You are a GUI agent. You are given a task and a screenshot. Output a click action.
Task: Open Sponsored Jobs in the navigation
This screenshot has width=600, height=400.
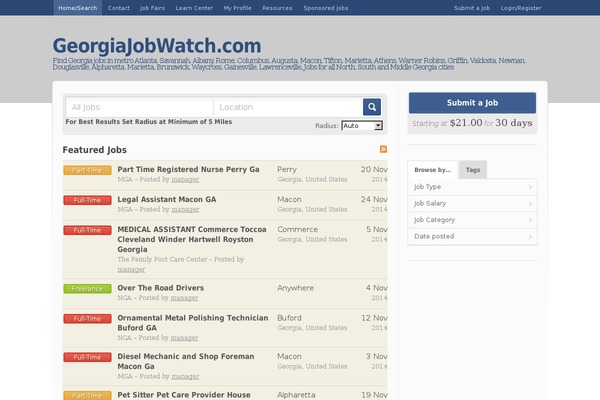pyautogui.click(x=326, y=8)
